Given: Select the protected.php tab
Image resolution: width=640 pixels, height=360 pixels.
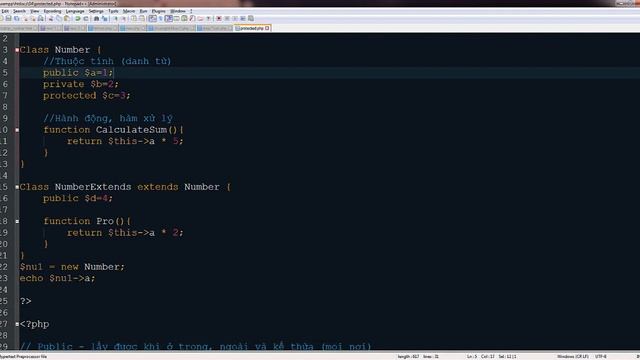Looking at the screenshot, I should pyautogui.click(x=252, y=28).
